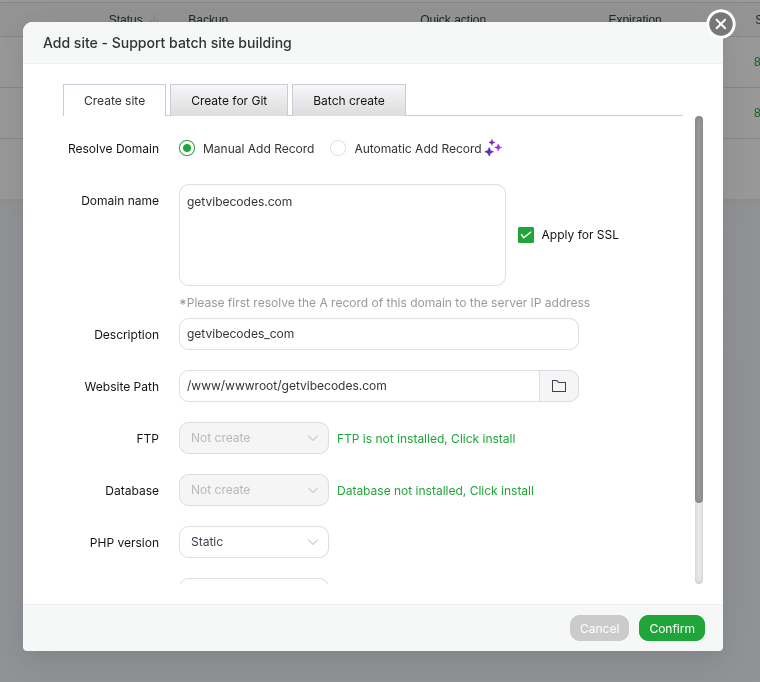Viewport: 760px width, 682px height.
Task: Toggle the Apply for SSL checkbox
Action: tap(526, 235)
